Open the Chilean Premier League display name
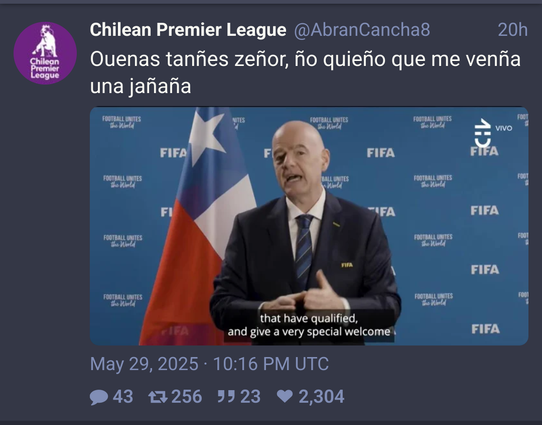This screenshot has height=425, width=542. [188, 30]
